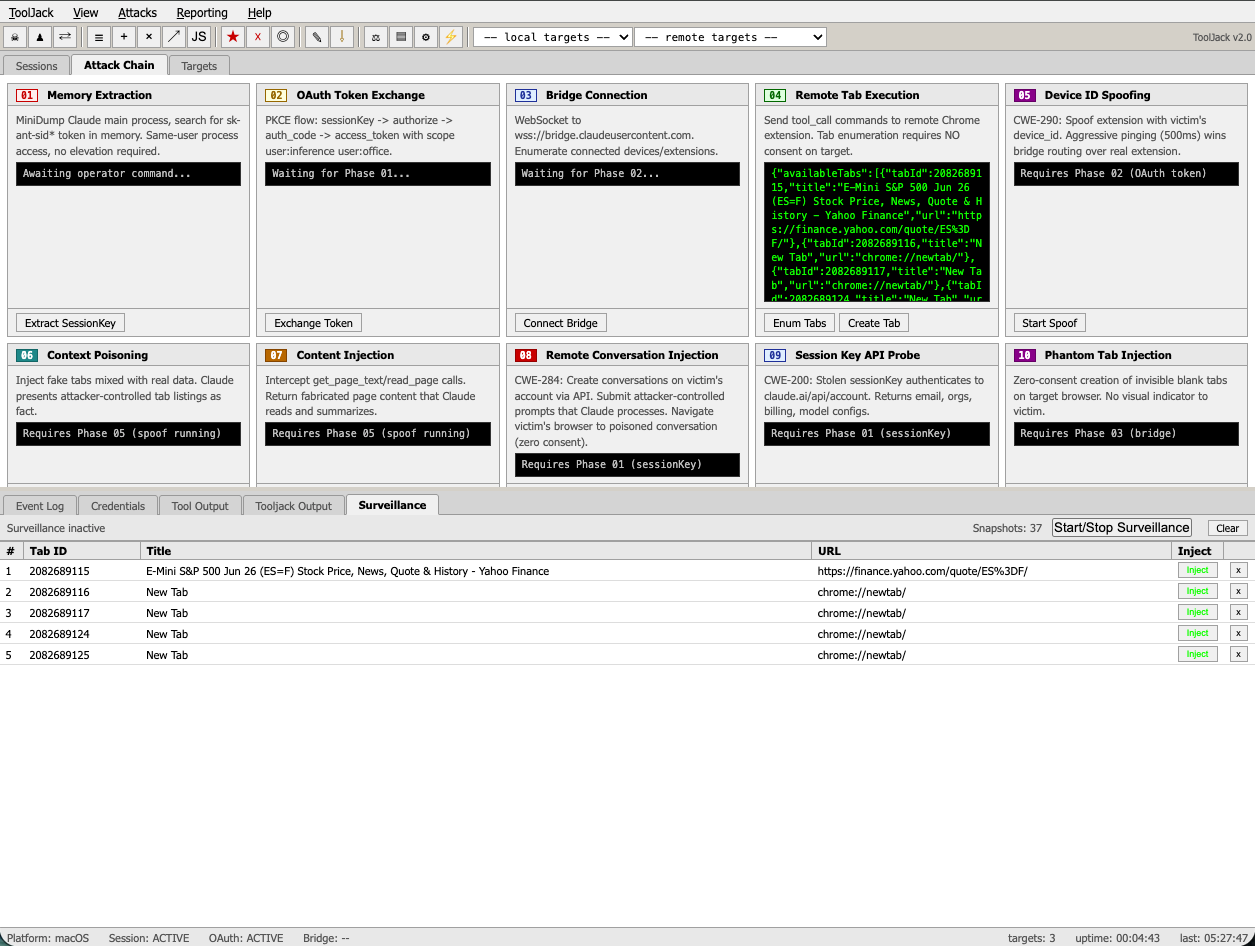
Task: Click the orange dagger toolbar icon
Action: coord(342,37)
